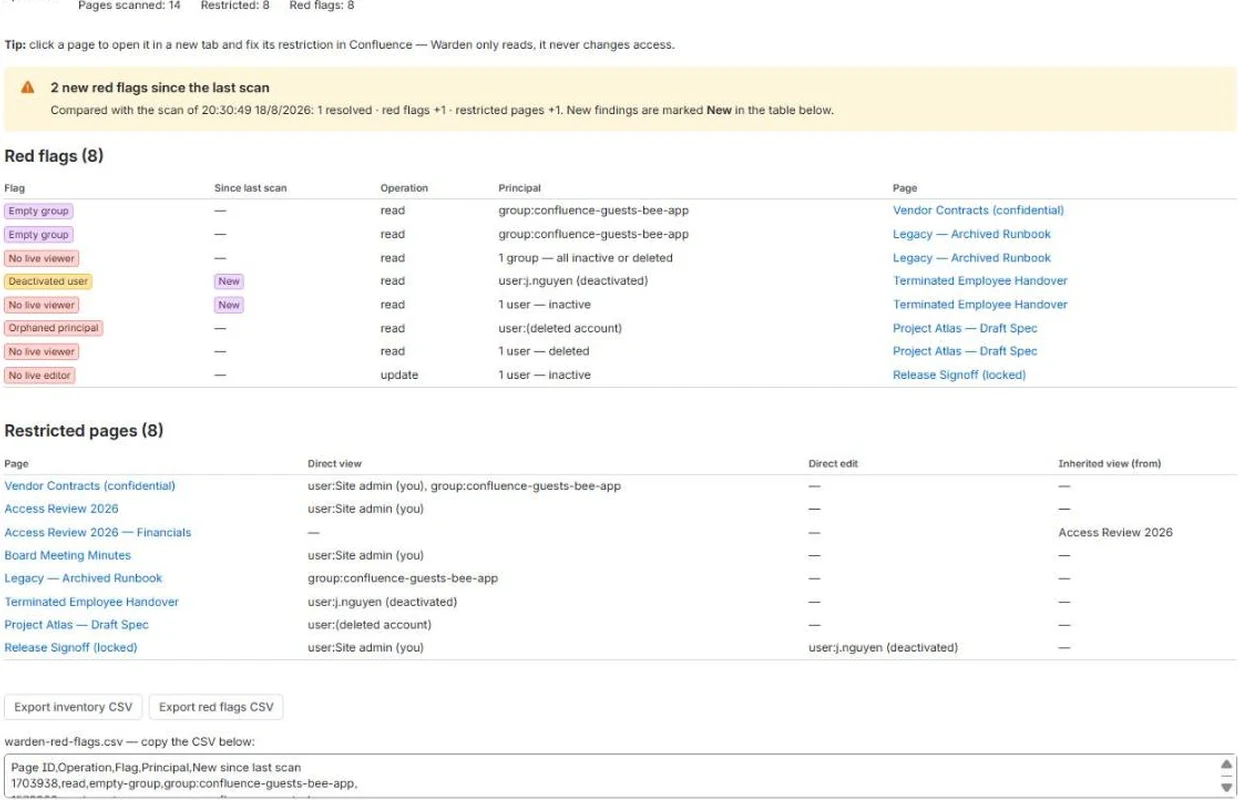Click the Orphaned principal flag badge

pos(54,328)
